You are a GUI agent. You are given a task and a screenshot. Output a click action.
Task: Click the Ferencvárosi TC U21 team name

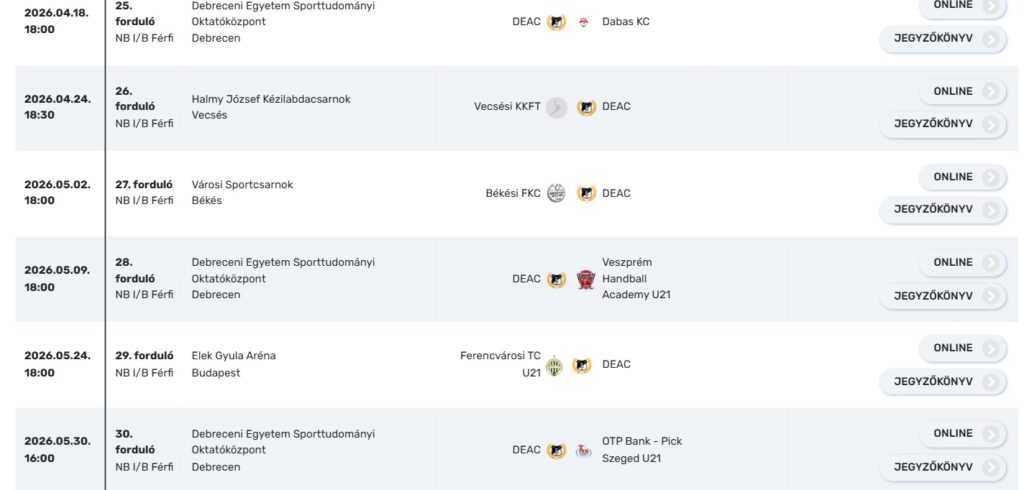point(500,365)
